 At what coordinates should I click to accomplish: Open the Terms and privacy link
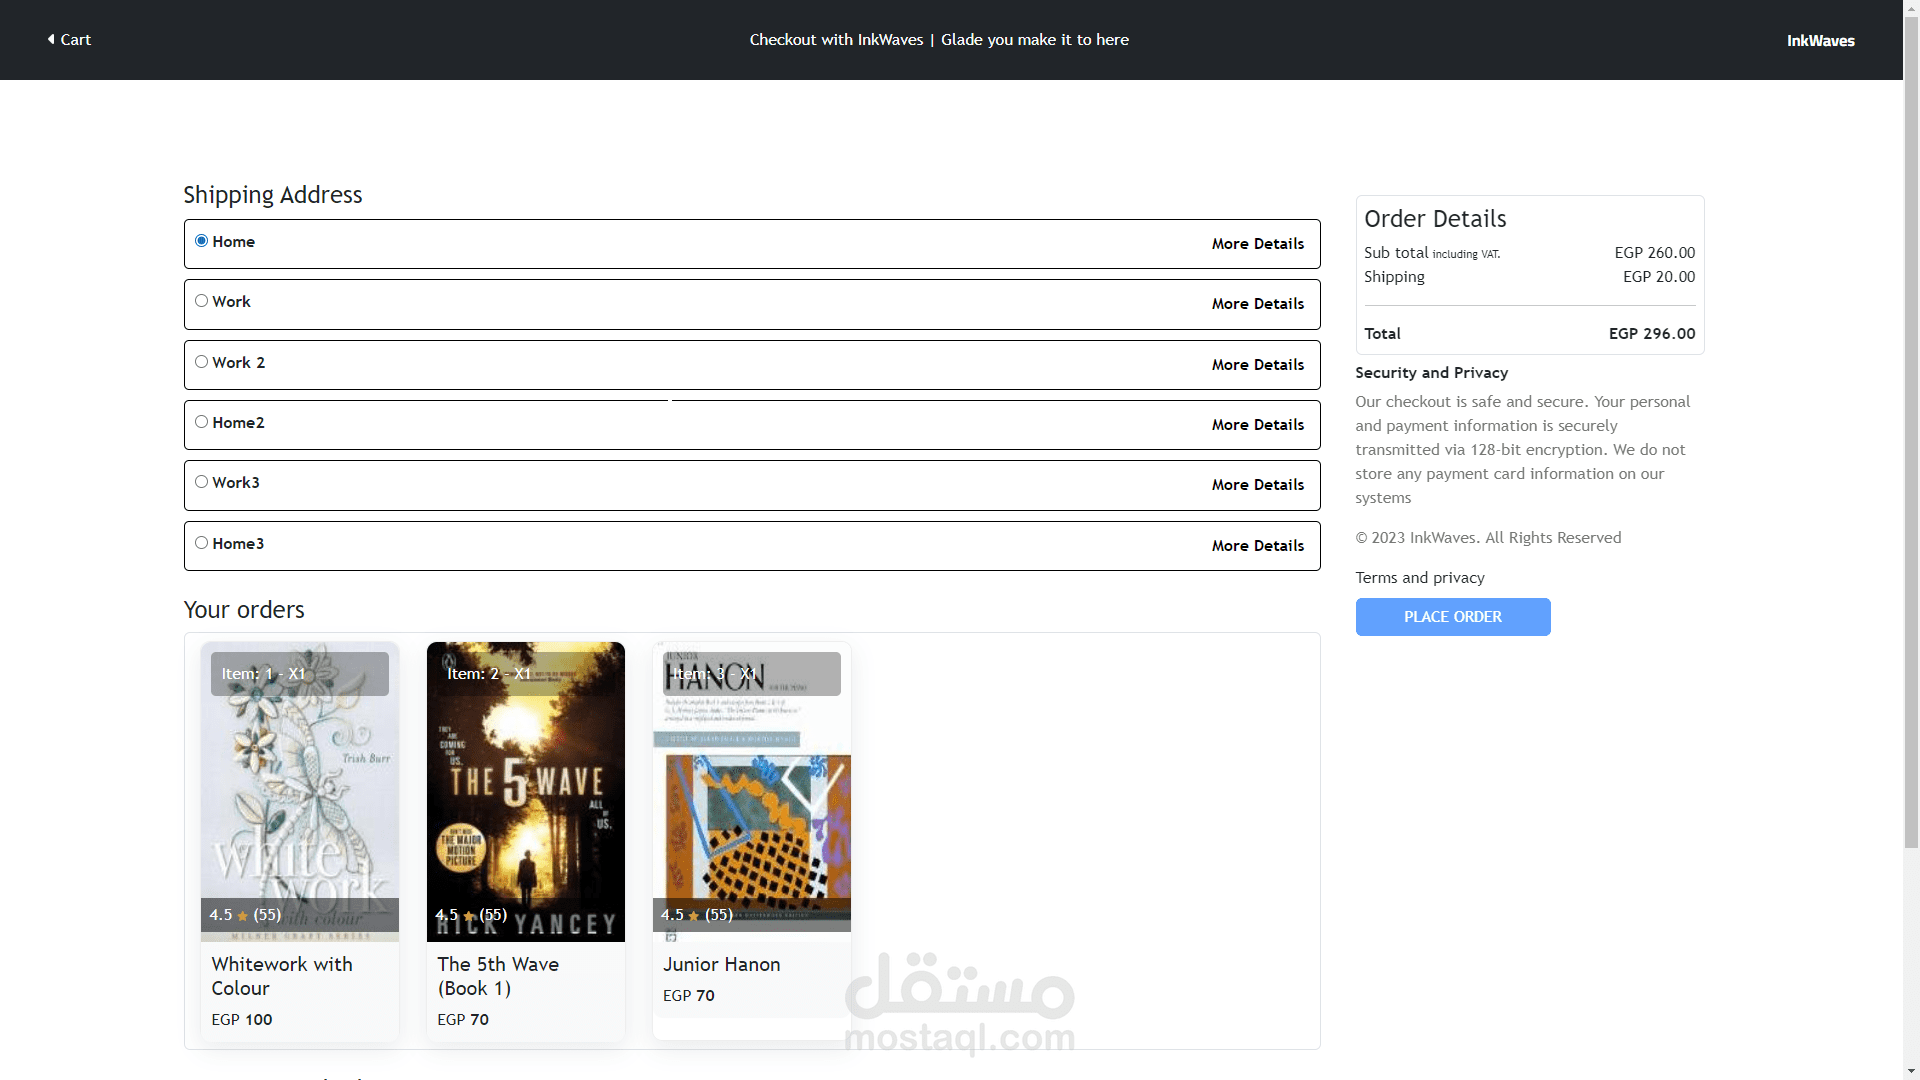pyautogui.click(x=1419, y=578)
